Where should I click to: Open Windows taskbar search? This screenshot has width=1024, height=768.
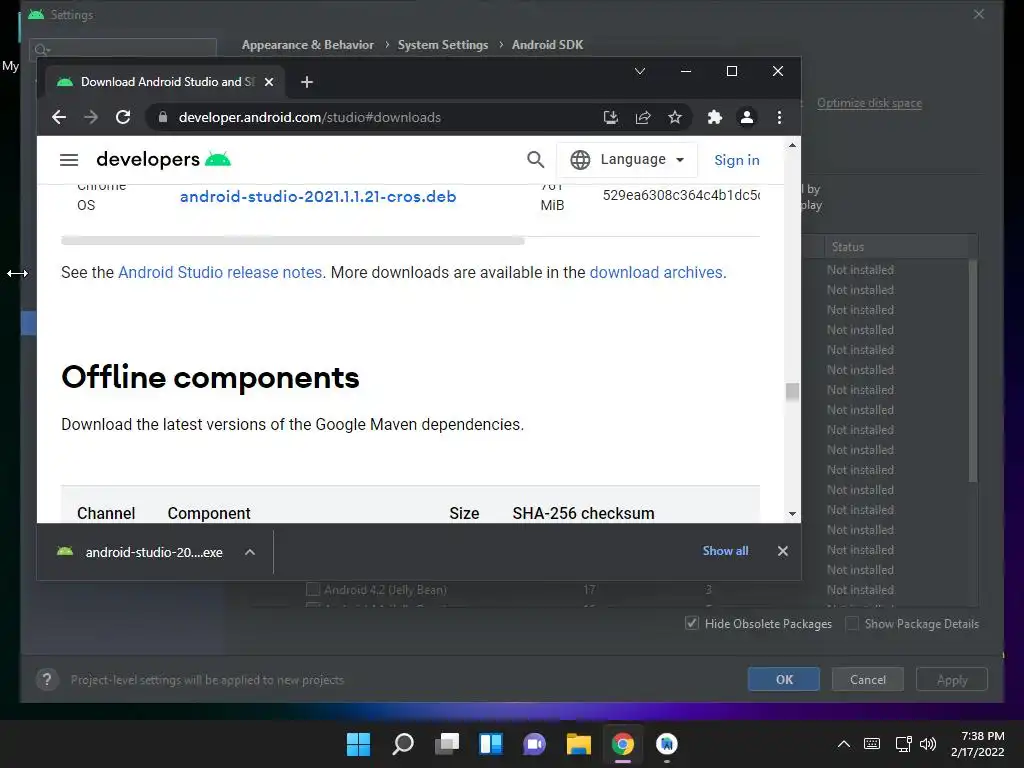point(402,744)
